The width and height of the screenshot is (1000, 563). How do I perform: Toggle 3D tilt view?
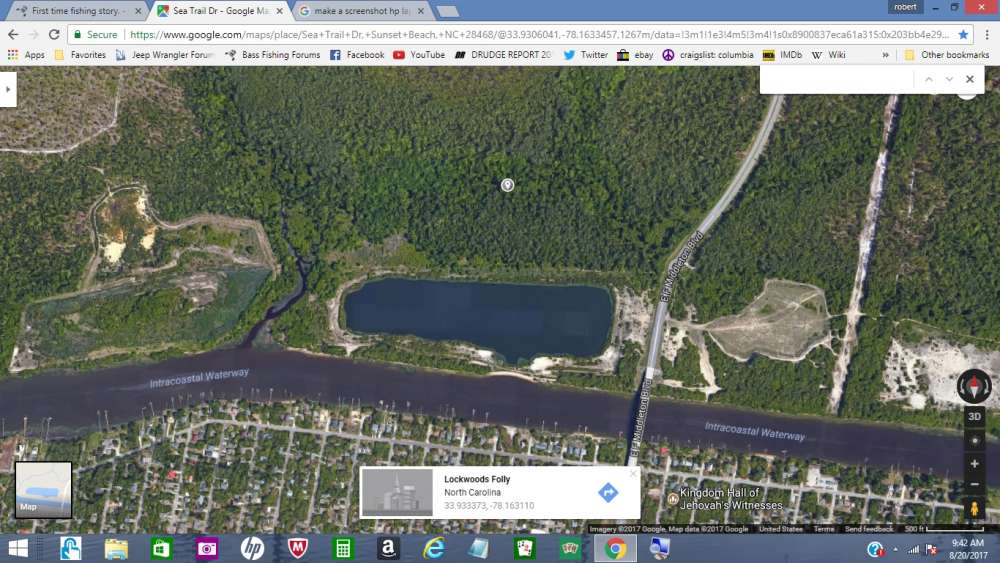[x=974, y=416]
